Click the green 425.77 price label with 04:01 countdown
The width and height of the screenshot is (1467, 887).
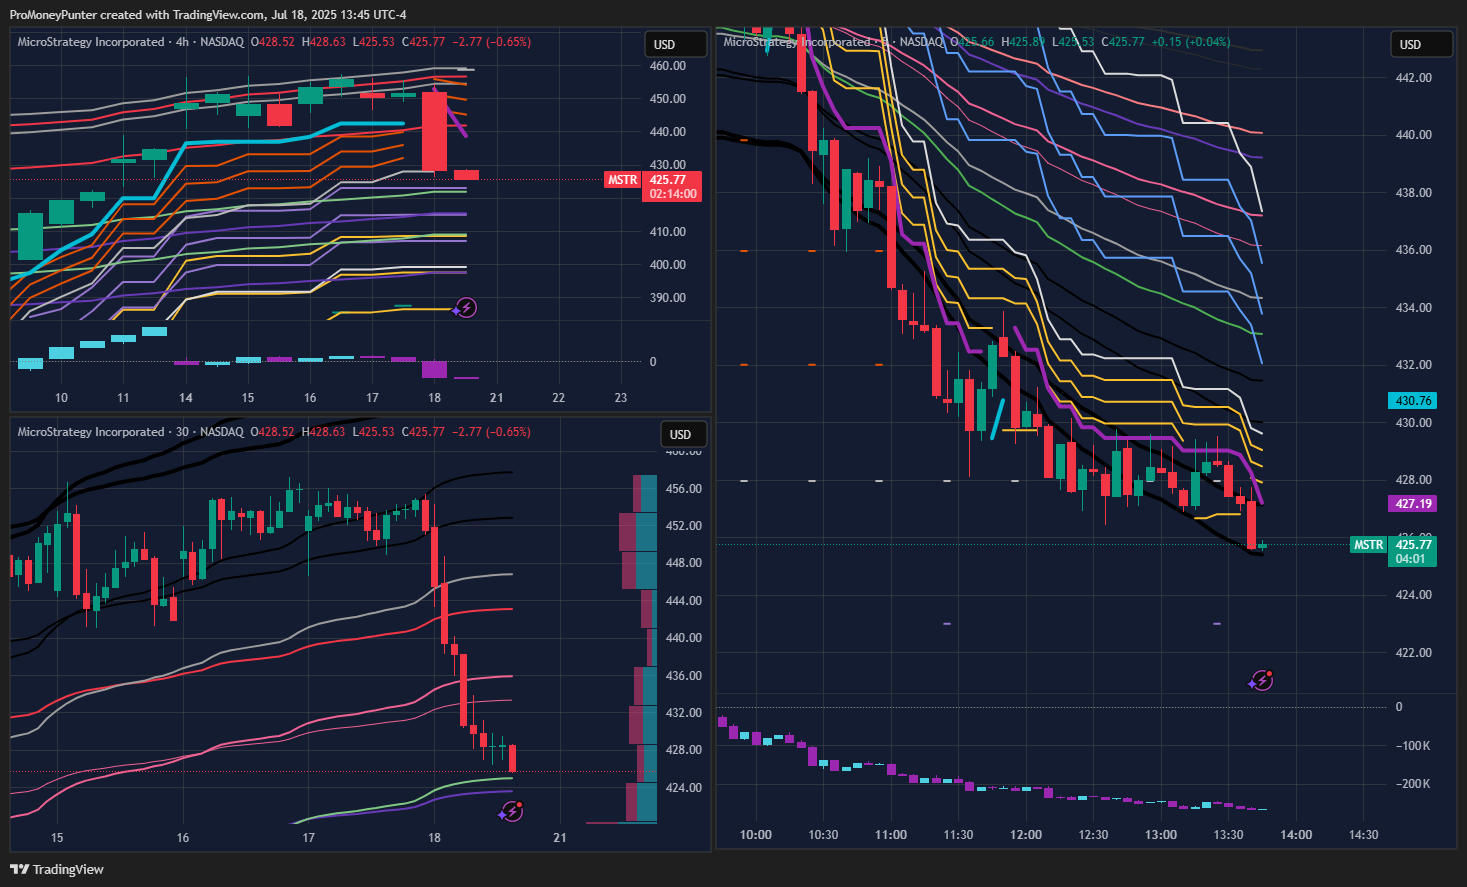pos(1413,552)
